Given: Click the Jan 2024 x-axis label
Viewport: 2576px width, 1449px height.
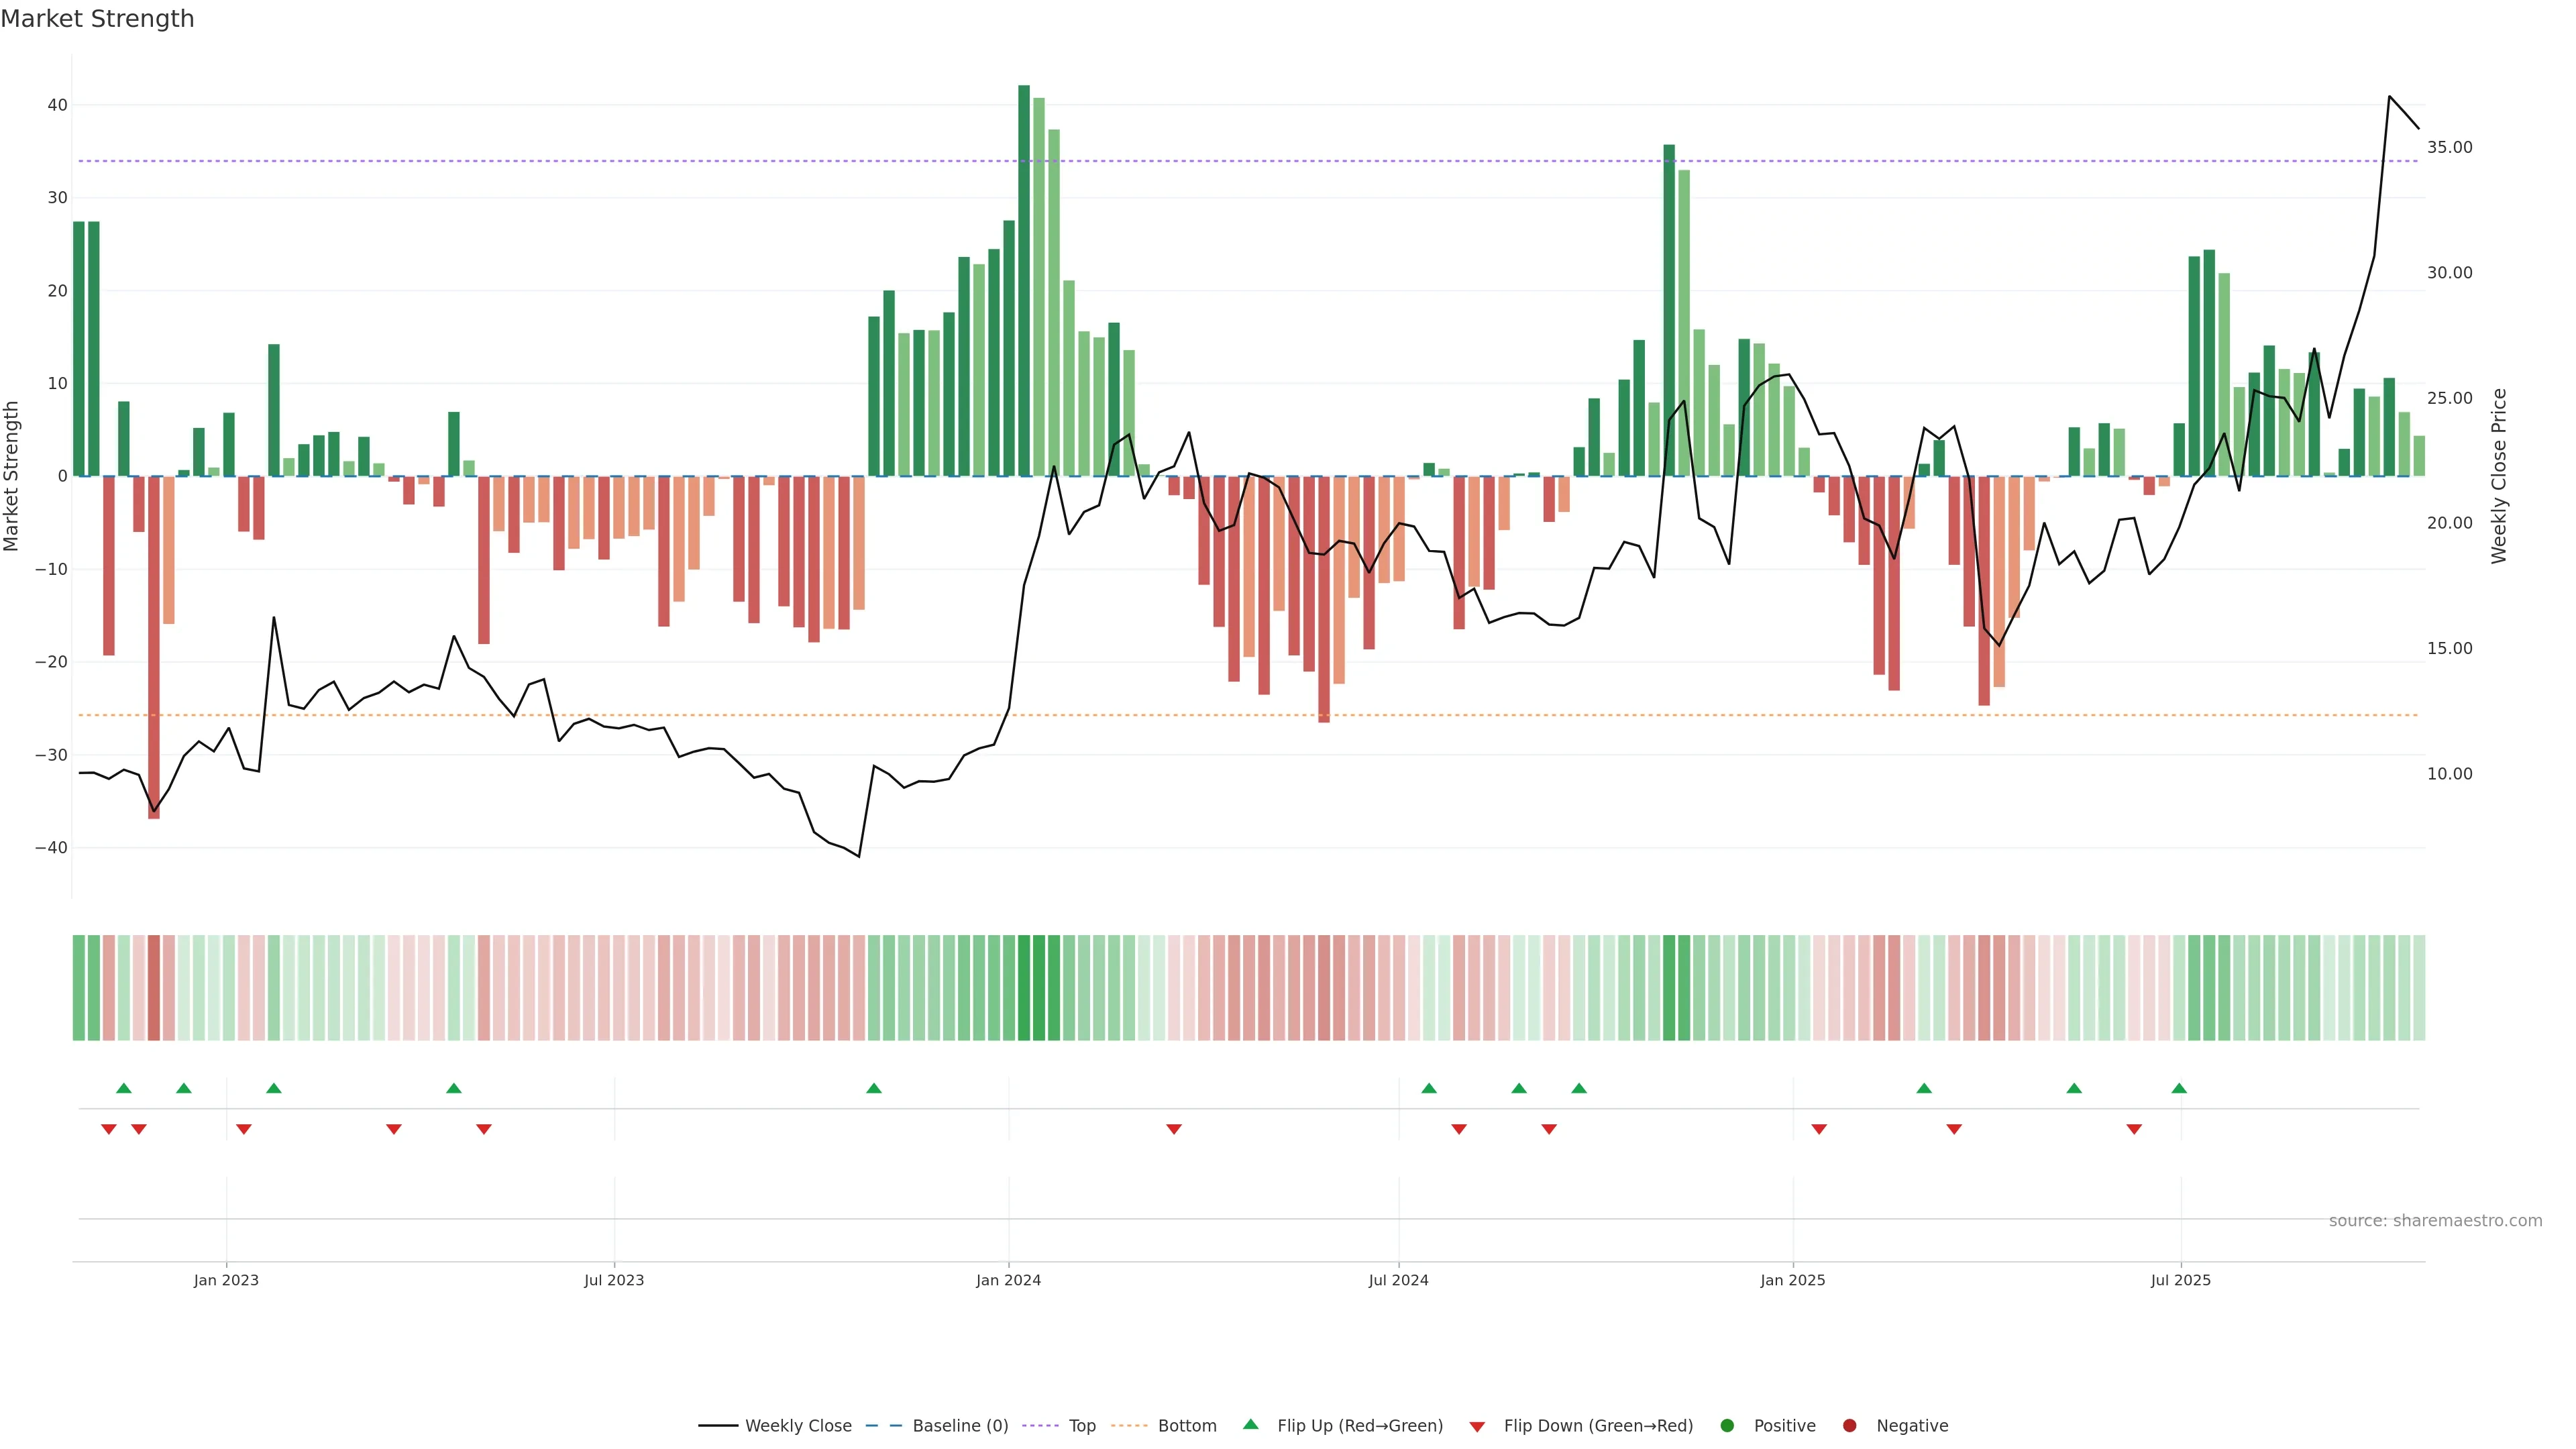Looking at the screenshot, I should (x=1008, y=1280).
